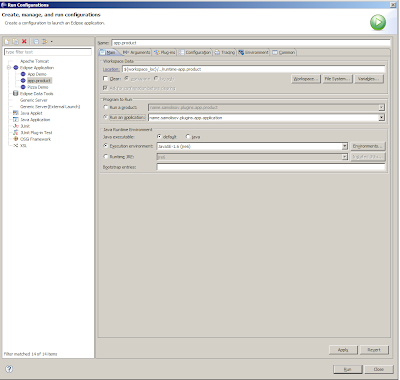Click the New launch configuration icon
Viewport: 400px width, 380px height.
pyautogui.click(x=6, y=42)
